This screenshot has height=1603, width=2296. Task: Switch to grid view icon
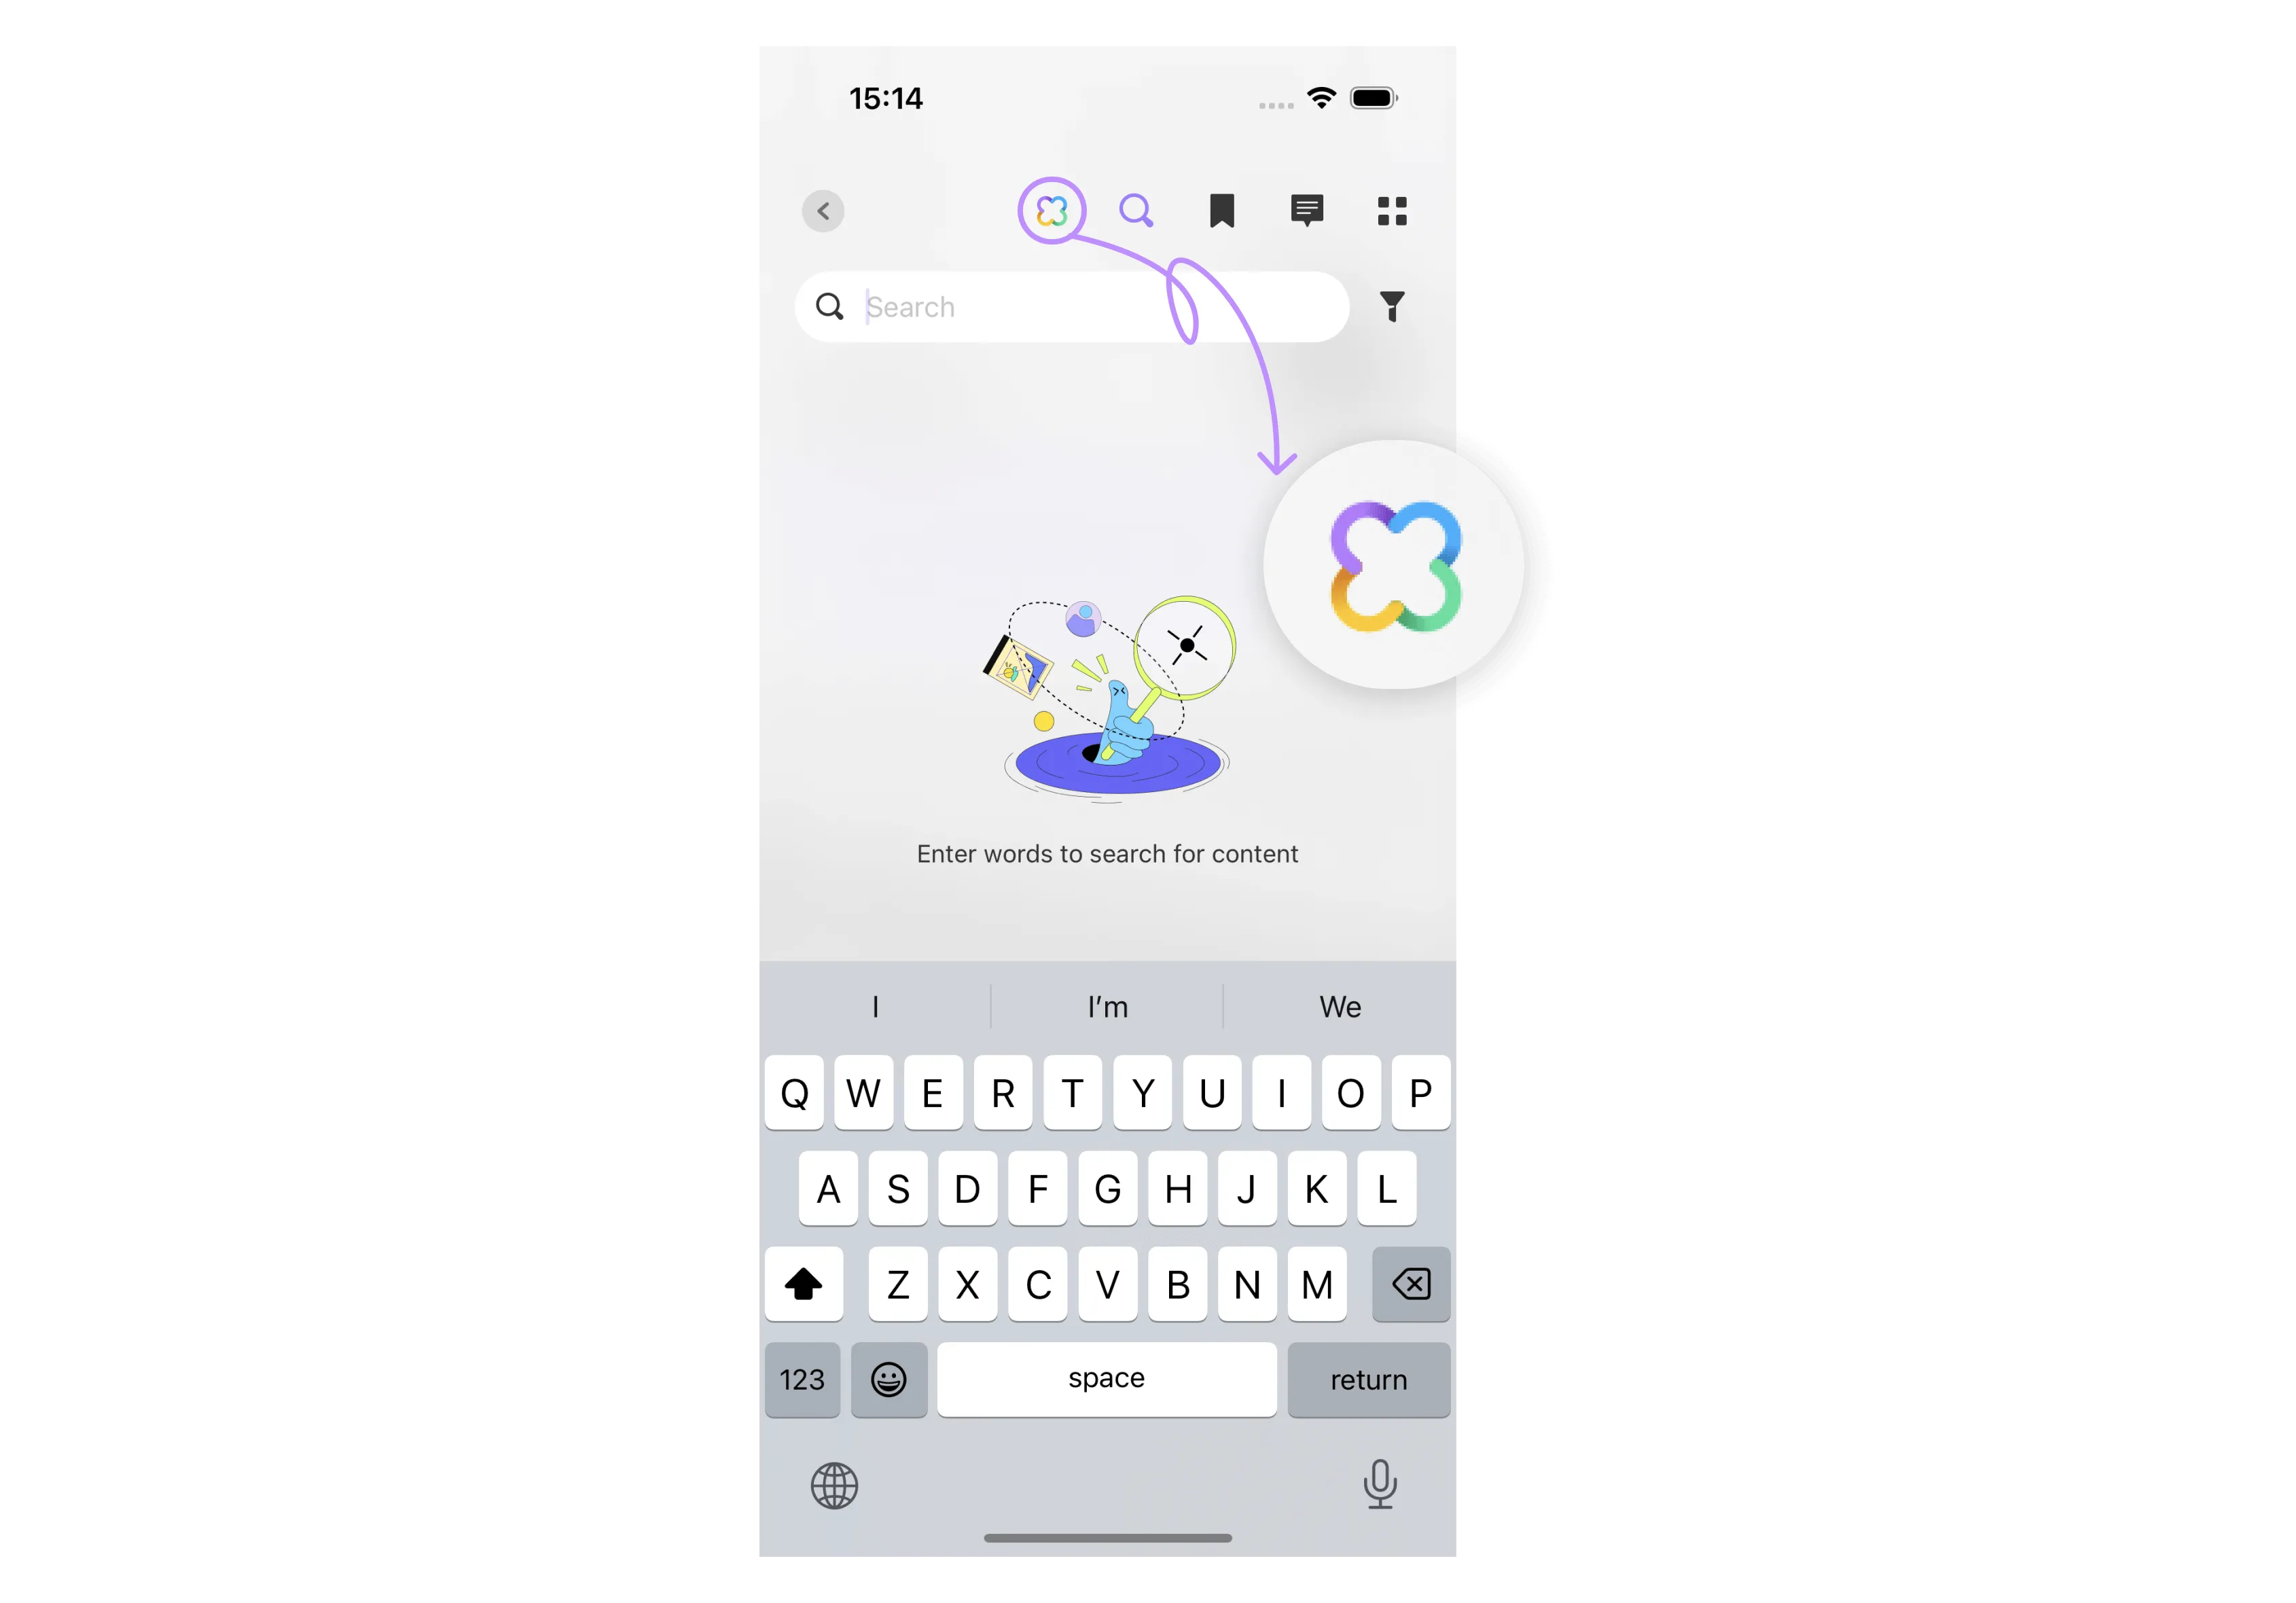[1393, 209]
